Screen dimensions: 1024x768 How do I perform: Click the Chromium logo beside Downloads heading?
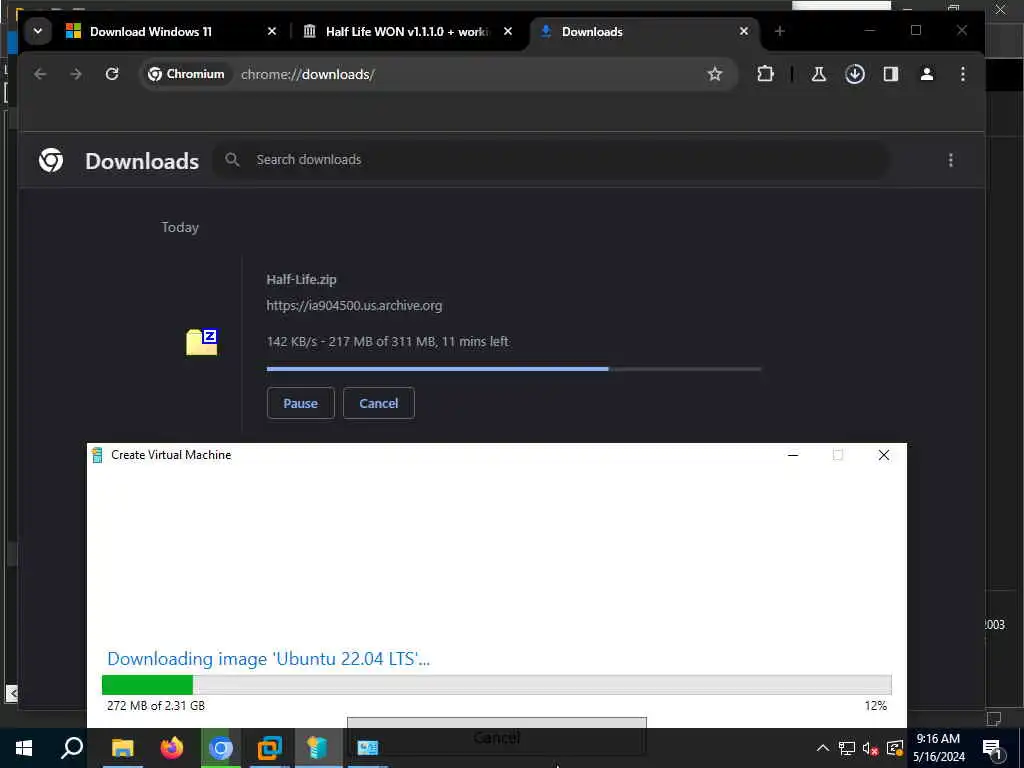click(51, 160)
